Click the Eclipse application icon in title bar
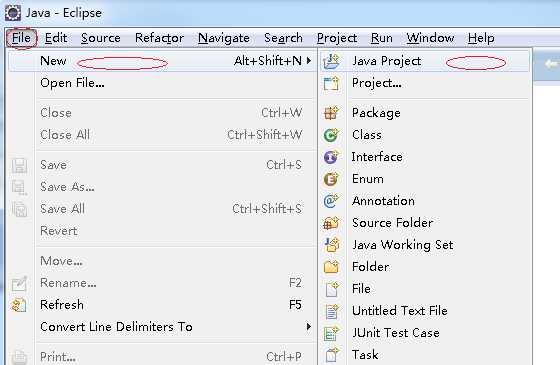Viewport: 560px width, 365px height. click(13, 13)
